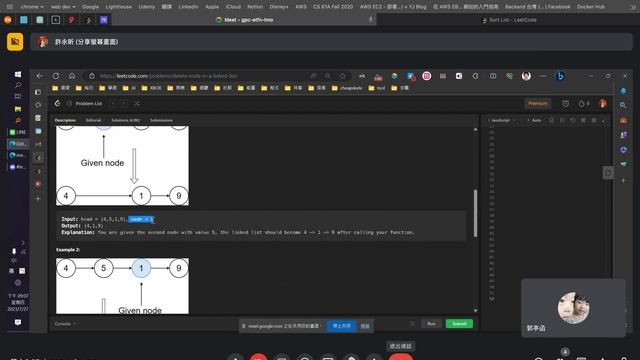The height and width of the screenshot is (360, 640).
Task: Click the streak fire counter icon
Action: (584, 104)
